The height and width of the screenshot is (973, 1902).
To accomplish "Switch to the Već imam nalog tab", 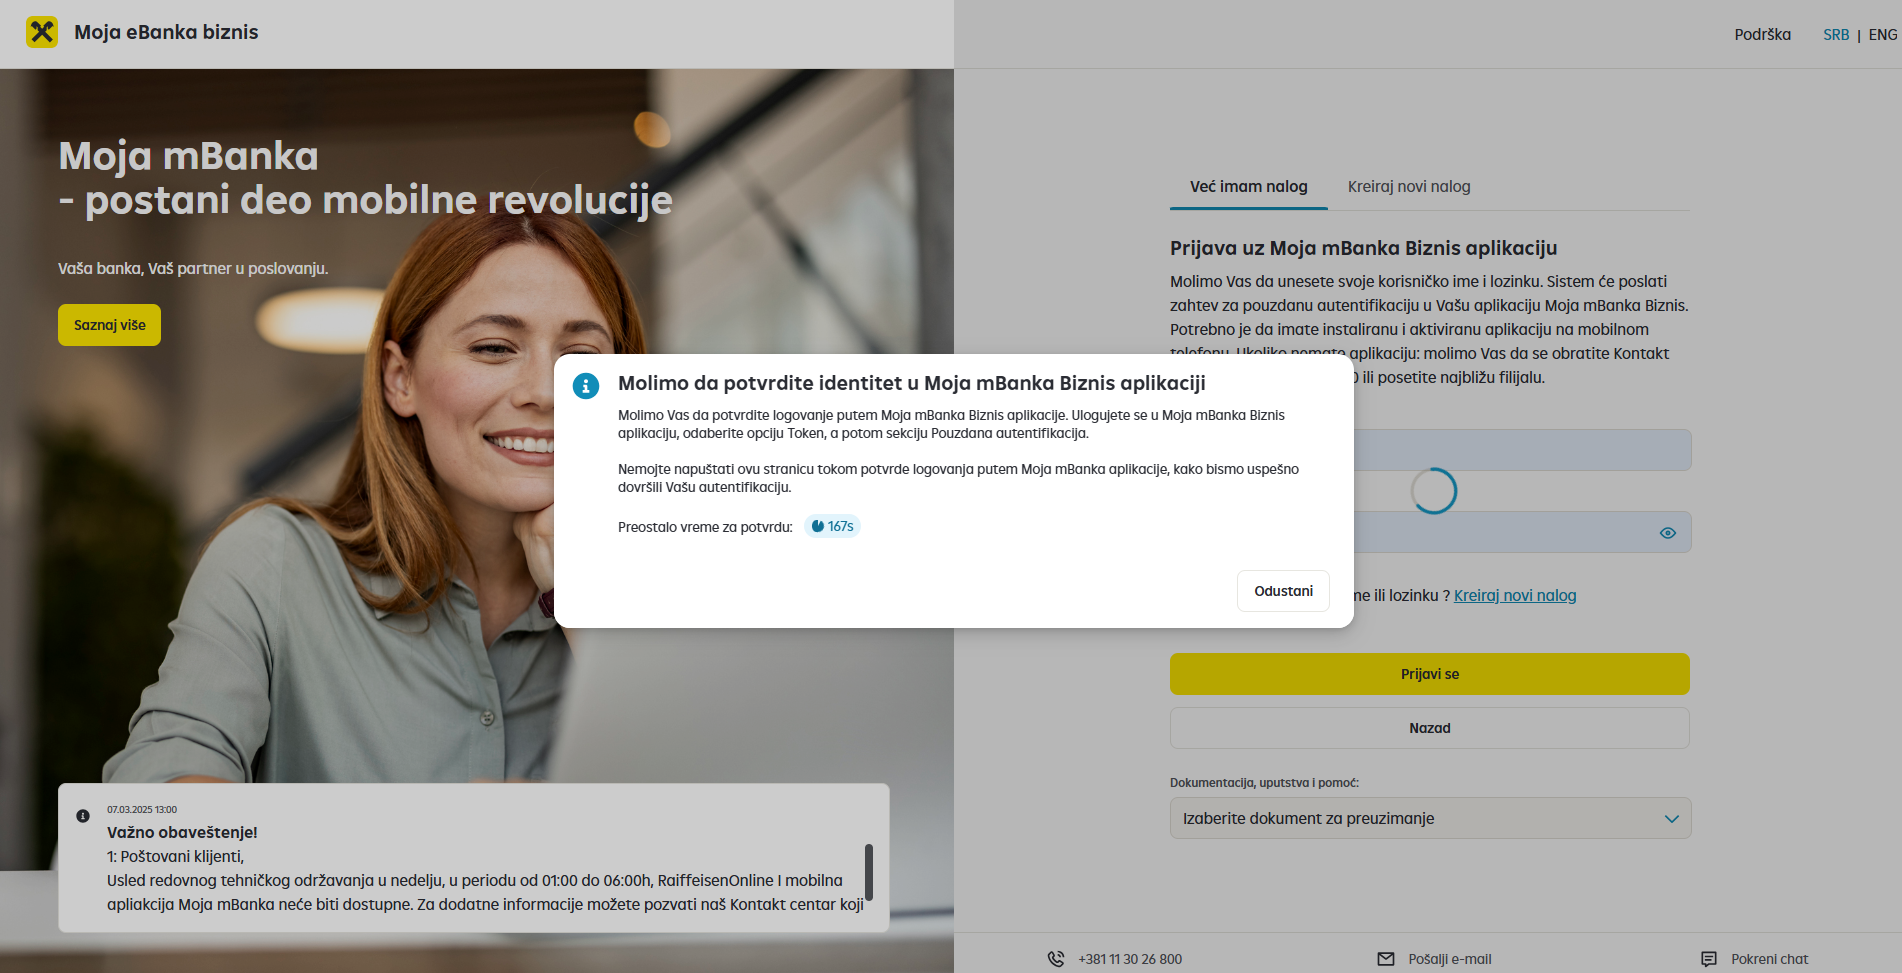I will point(1248,187).
